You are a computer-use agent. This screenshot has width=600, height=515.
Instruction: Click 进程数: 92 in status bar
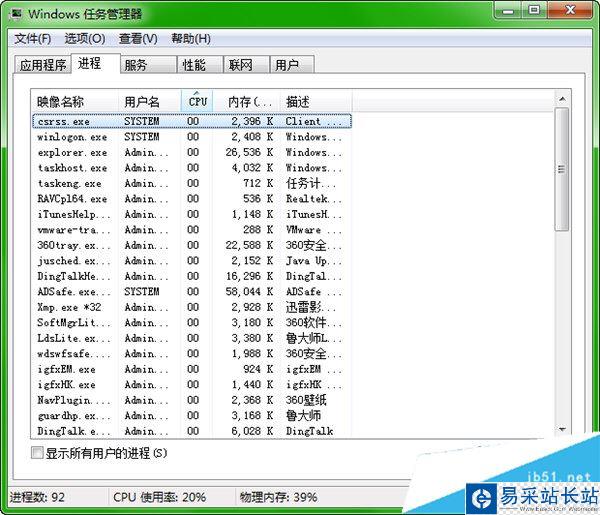click(x=37, y=497)
